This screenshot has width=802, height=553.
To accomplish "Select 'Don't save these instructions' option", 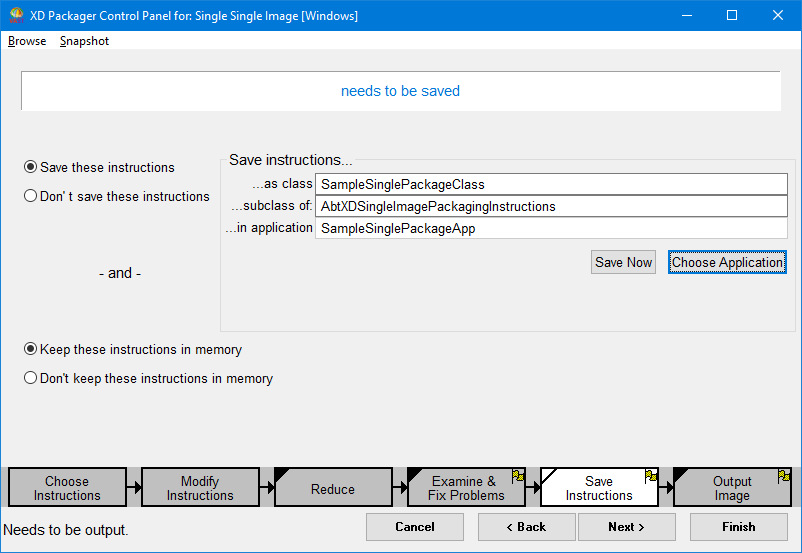I will click(31, 196).
